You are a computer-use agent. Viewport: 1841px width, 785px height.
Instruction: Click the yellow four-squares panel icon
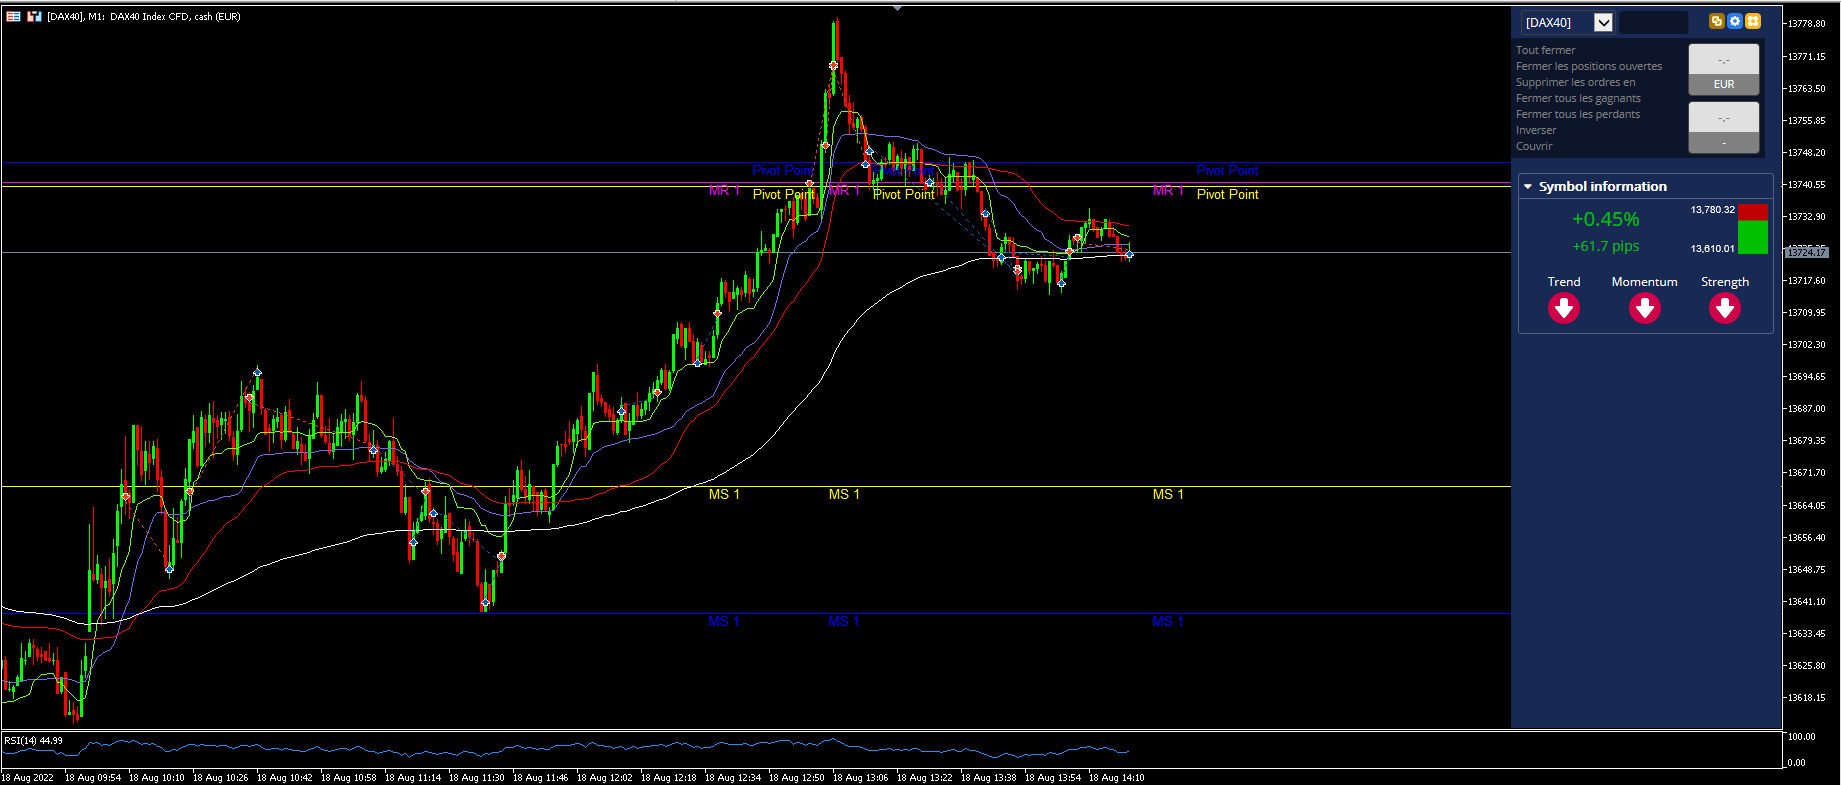pyautogui.click(x=1753, y=21)
